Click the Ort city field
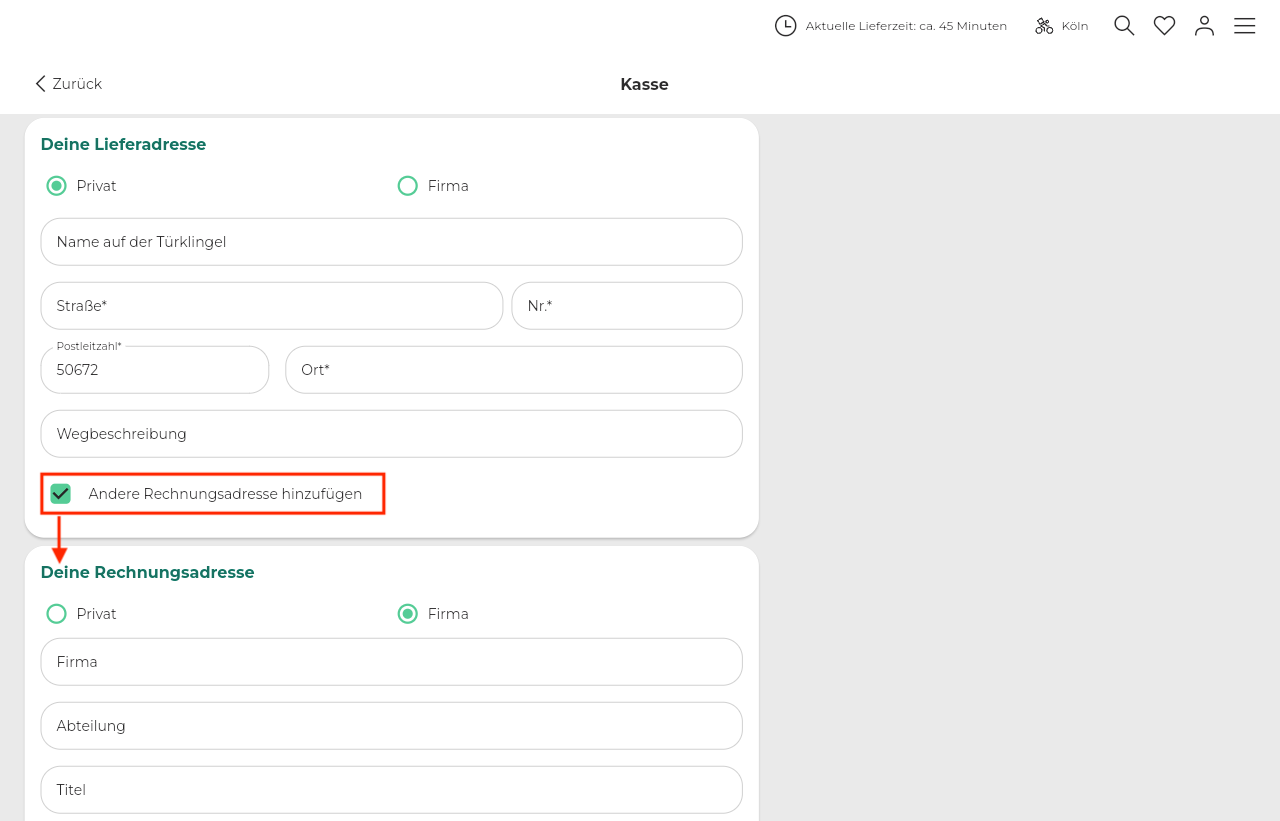Viewport: 1280px width, 821px height. [x=513, y=370]
